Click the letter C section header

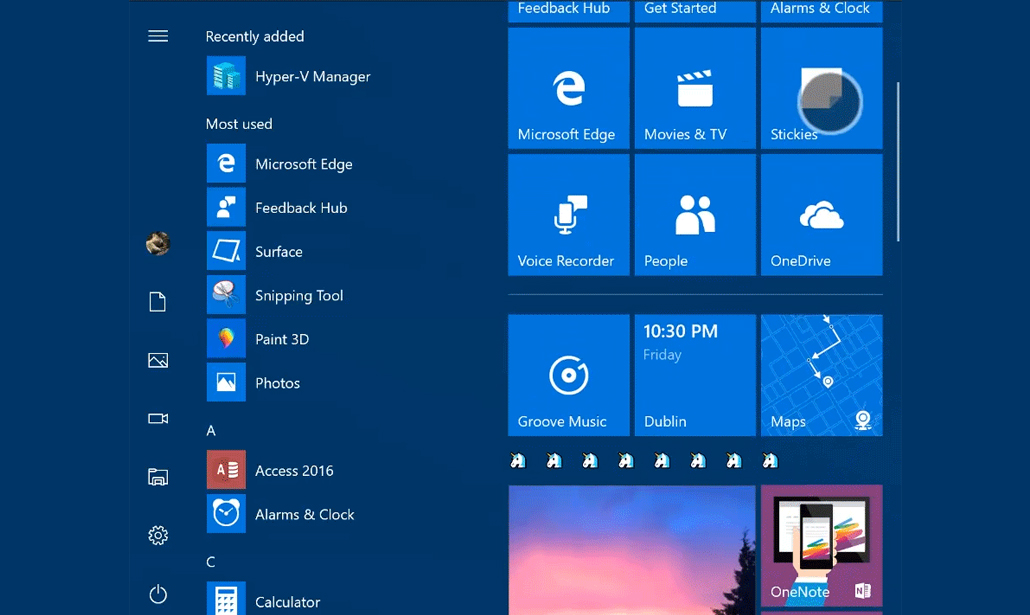[211, 562]
